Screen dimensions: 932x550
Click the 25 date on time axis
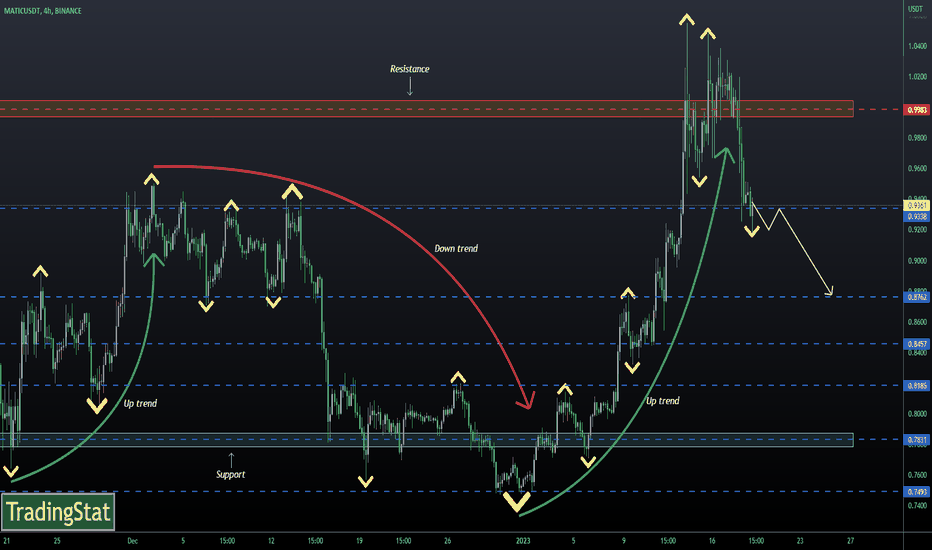coord(57,541)
